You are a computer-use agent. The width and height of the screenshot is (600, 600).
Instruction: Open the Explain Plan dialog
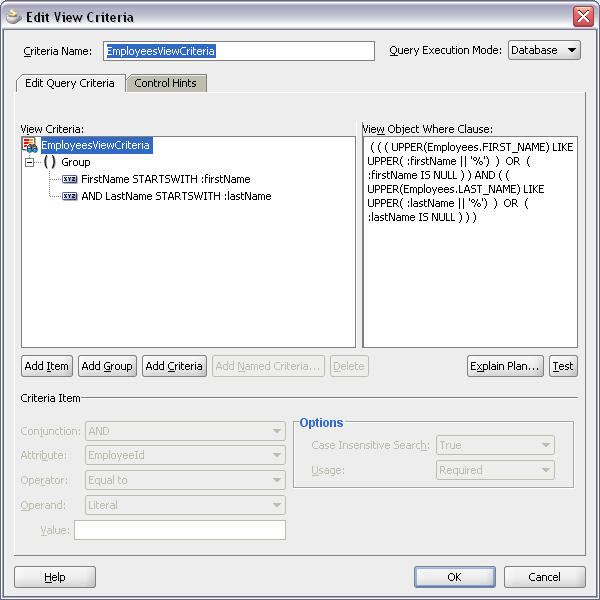coord(505,366)
